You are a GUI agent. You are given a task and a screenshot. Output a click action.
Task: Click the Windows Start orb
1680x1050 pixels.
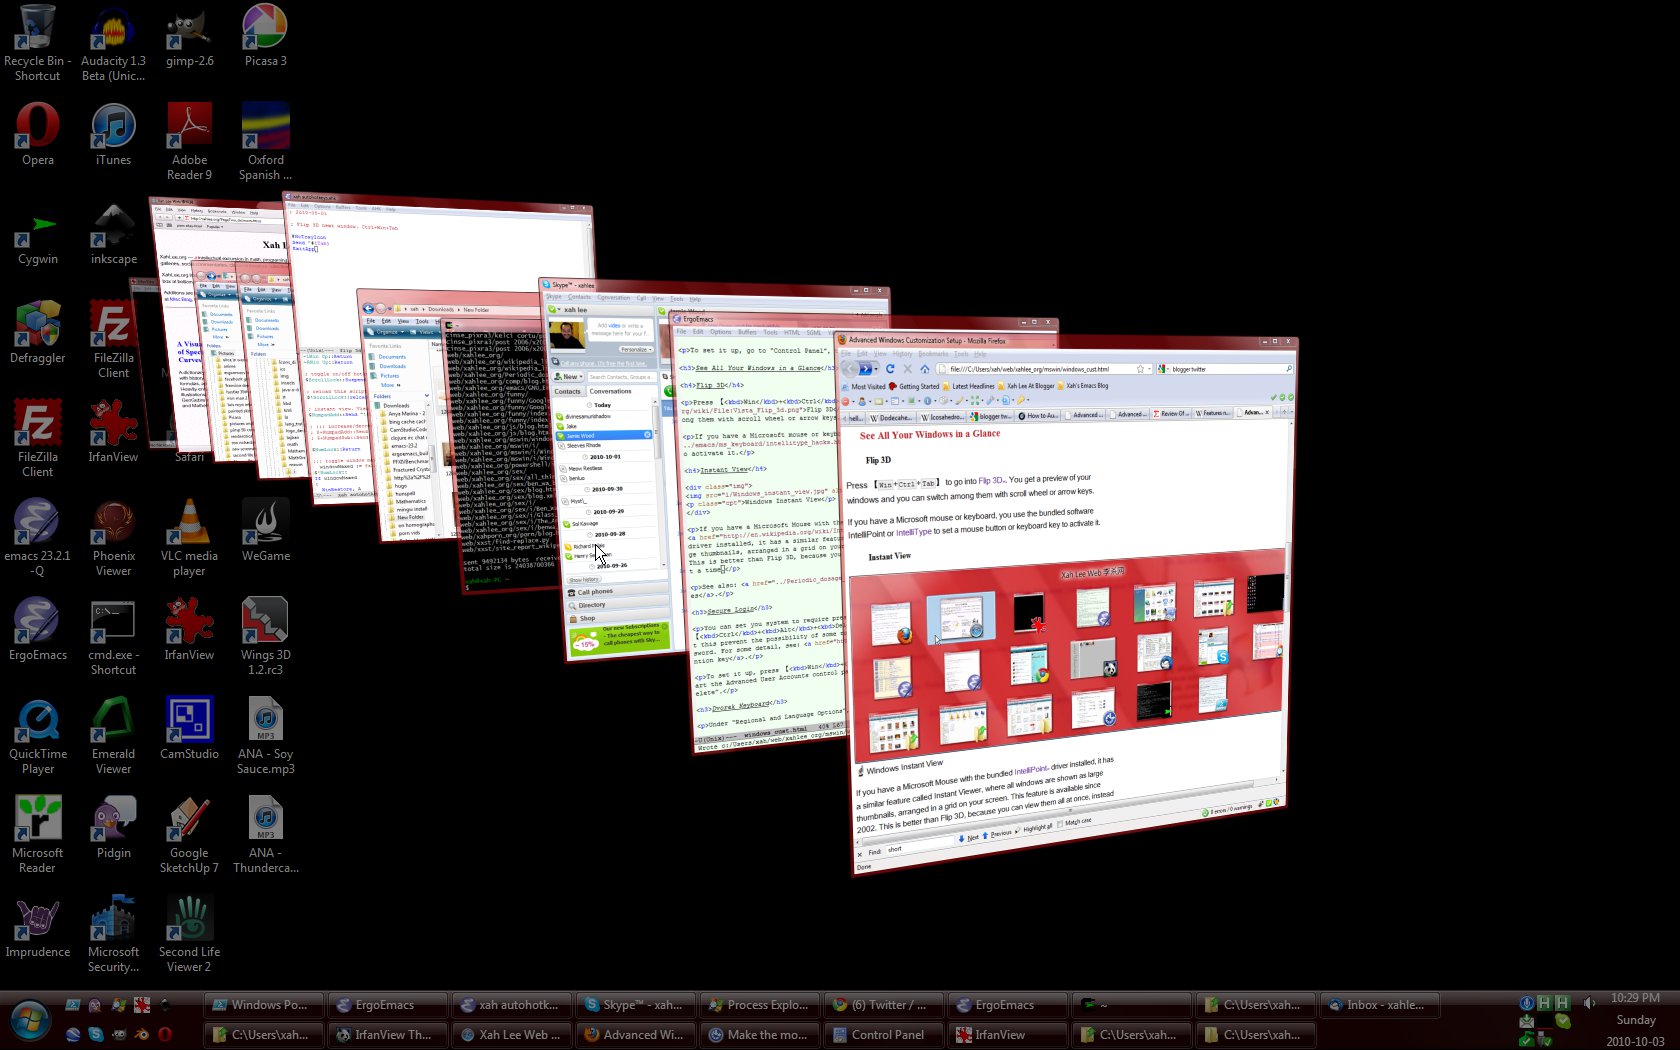click(x=29, y=1020)
